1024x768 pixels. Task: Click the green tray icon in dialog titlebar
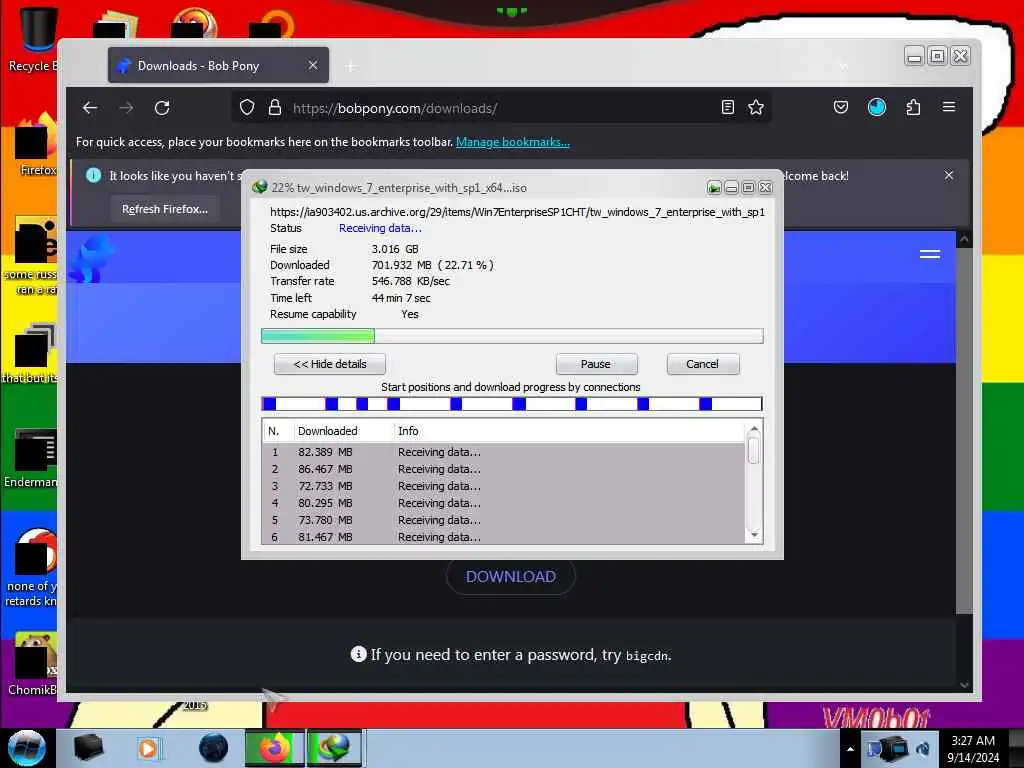(x=714, y=188)
